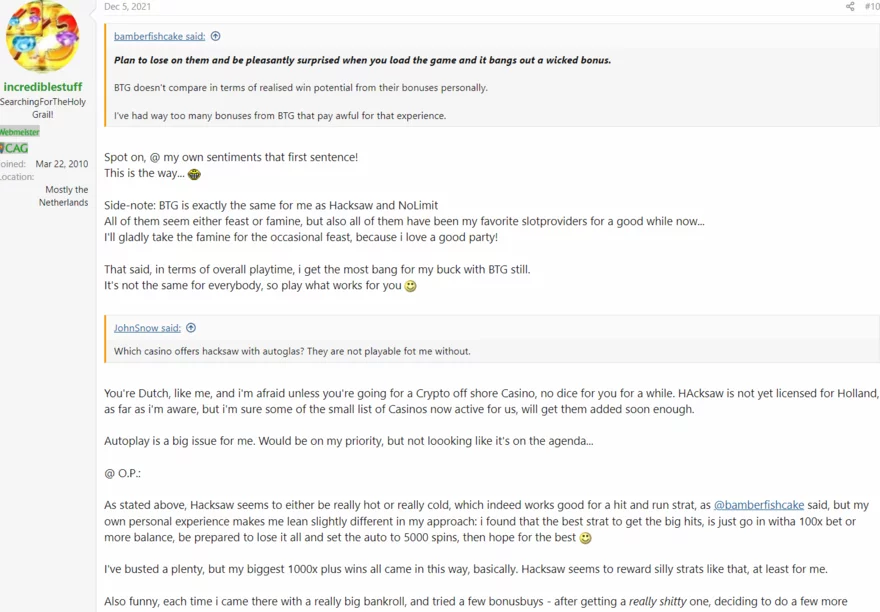Image resolution: width=880 pixels, height=612 pixels.
Task: Click the share icon beside post #10
Action: [x=850, y=7]
